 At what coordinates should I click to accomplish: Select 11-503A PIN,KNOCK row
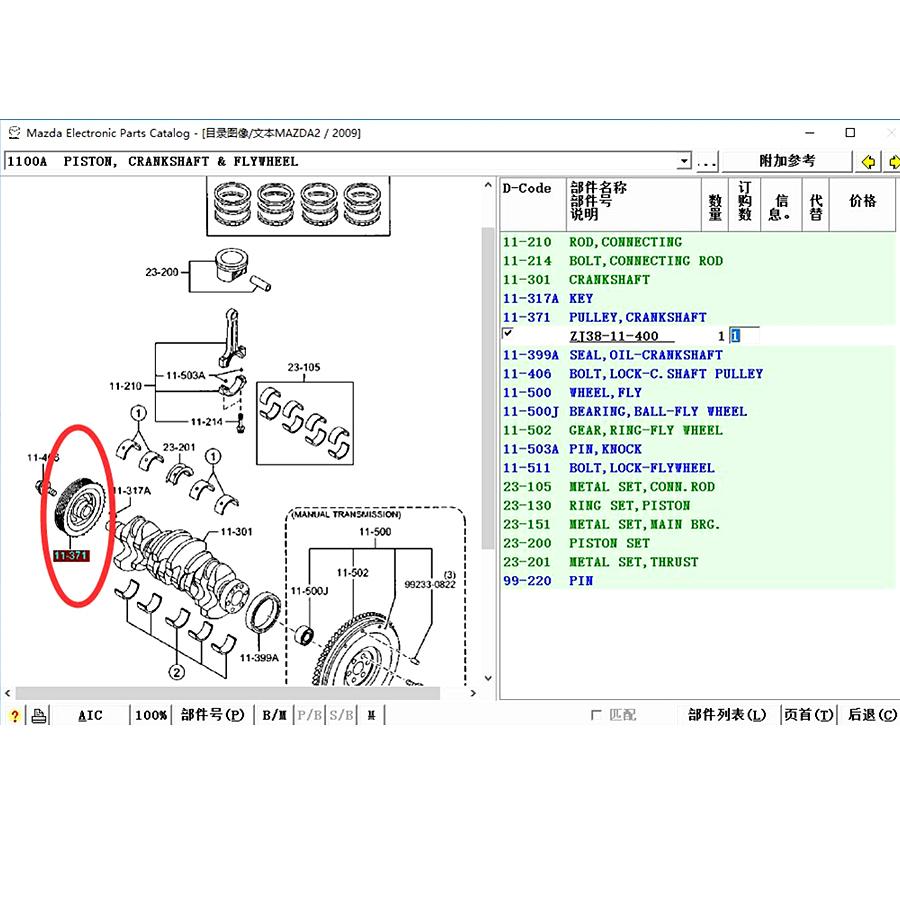[x=698, y=449]
